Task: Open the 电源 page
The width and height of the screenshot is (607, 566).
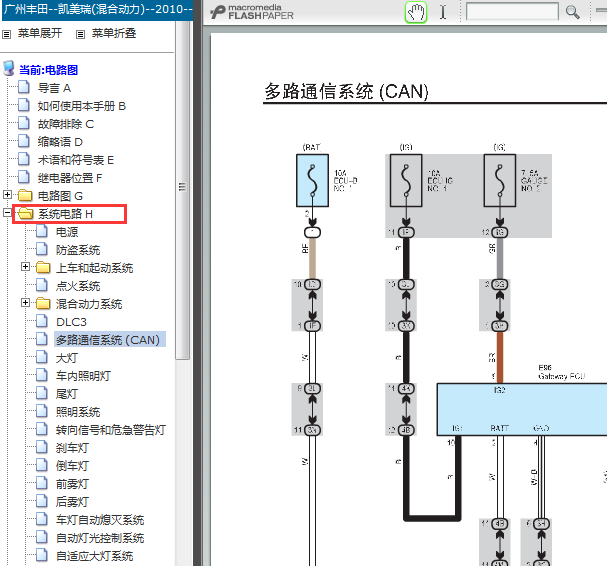Action: point(67,232)
